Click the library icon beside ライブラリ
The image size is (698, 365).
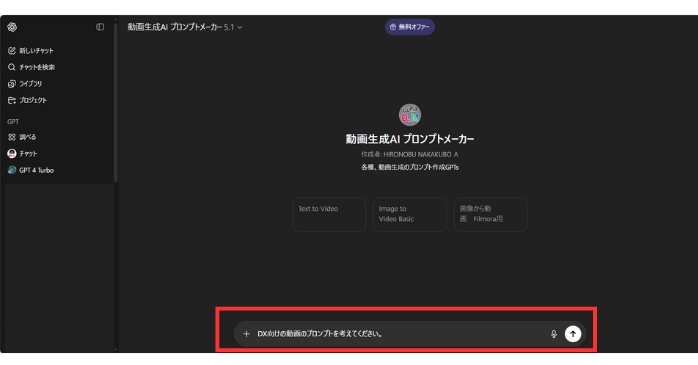click(x=12, y=84)
